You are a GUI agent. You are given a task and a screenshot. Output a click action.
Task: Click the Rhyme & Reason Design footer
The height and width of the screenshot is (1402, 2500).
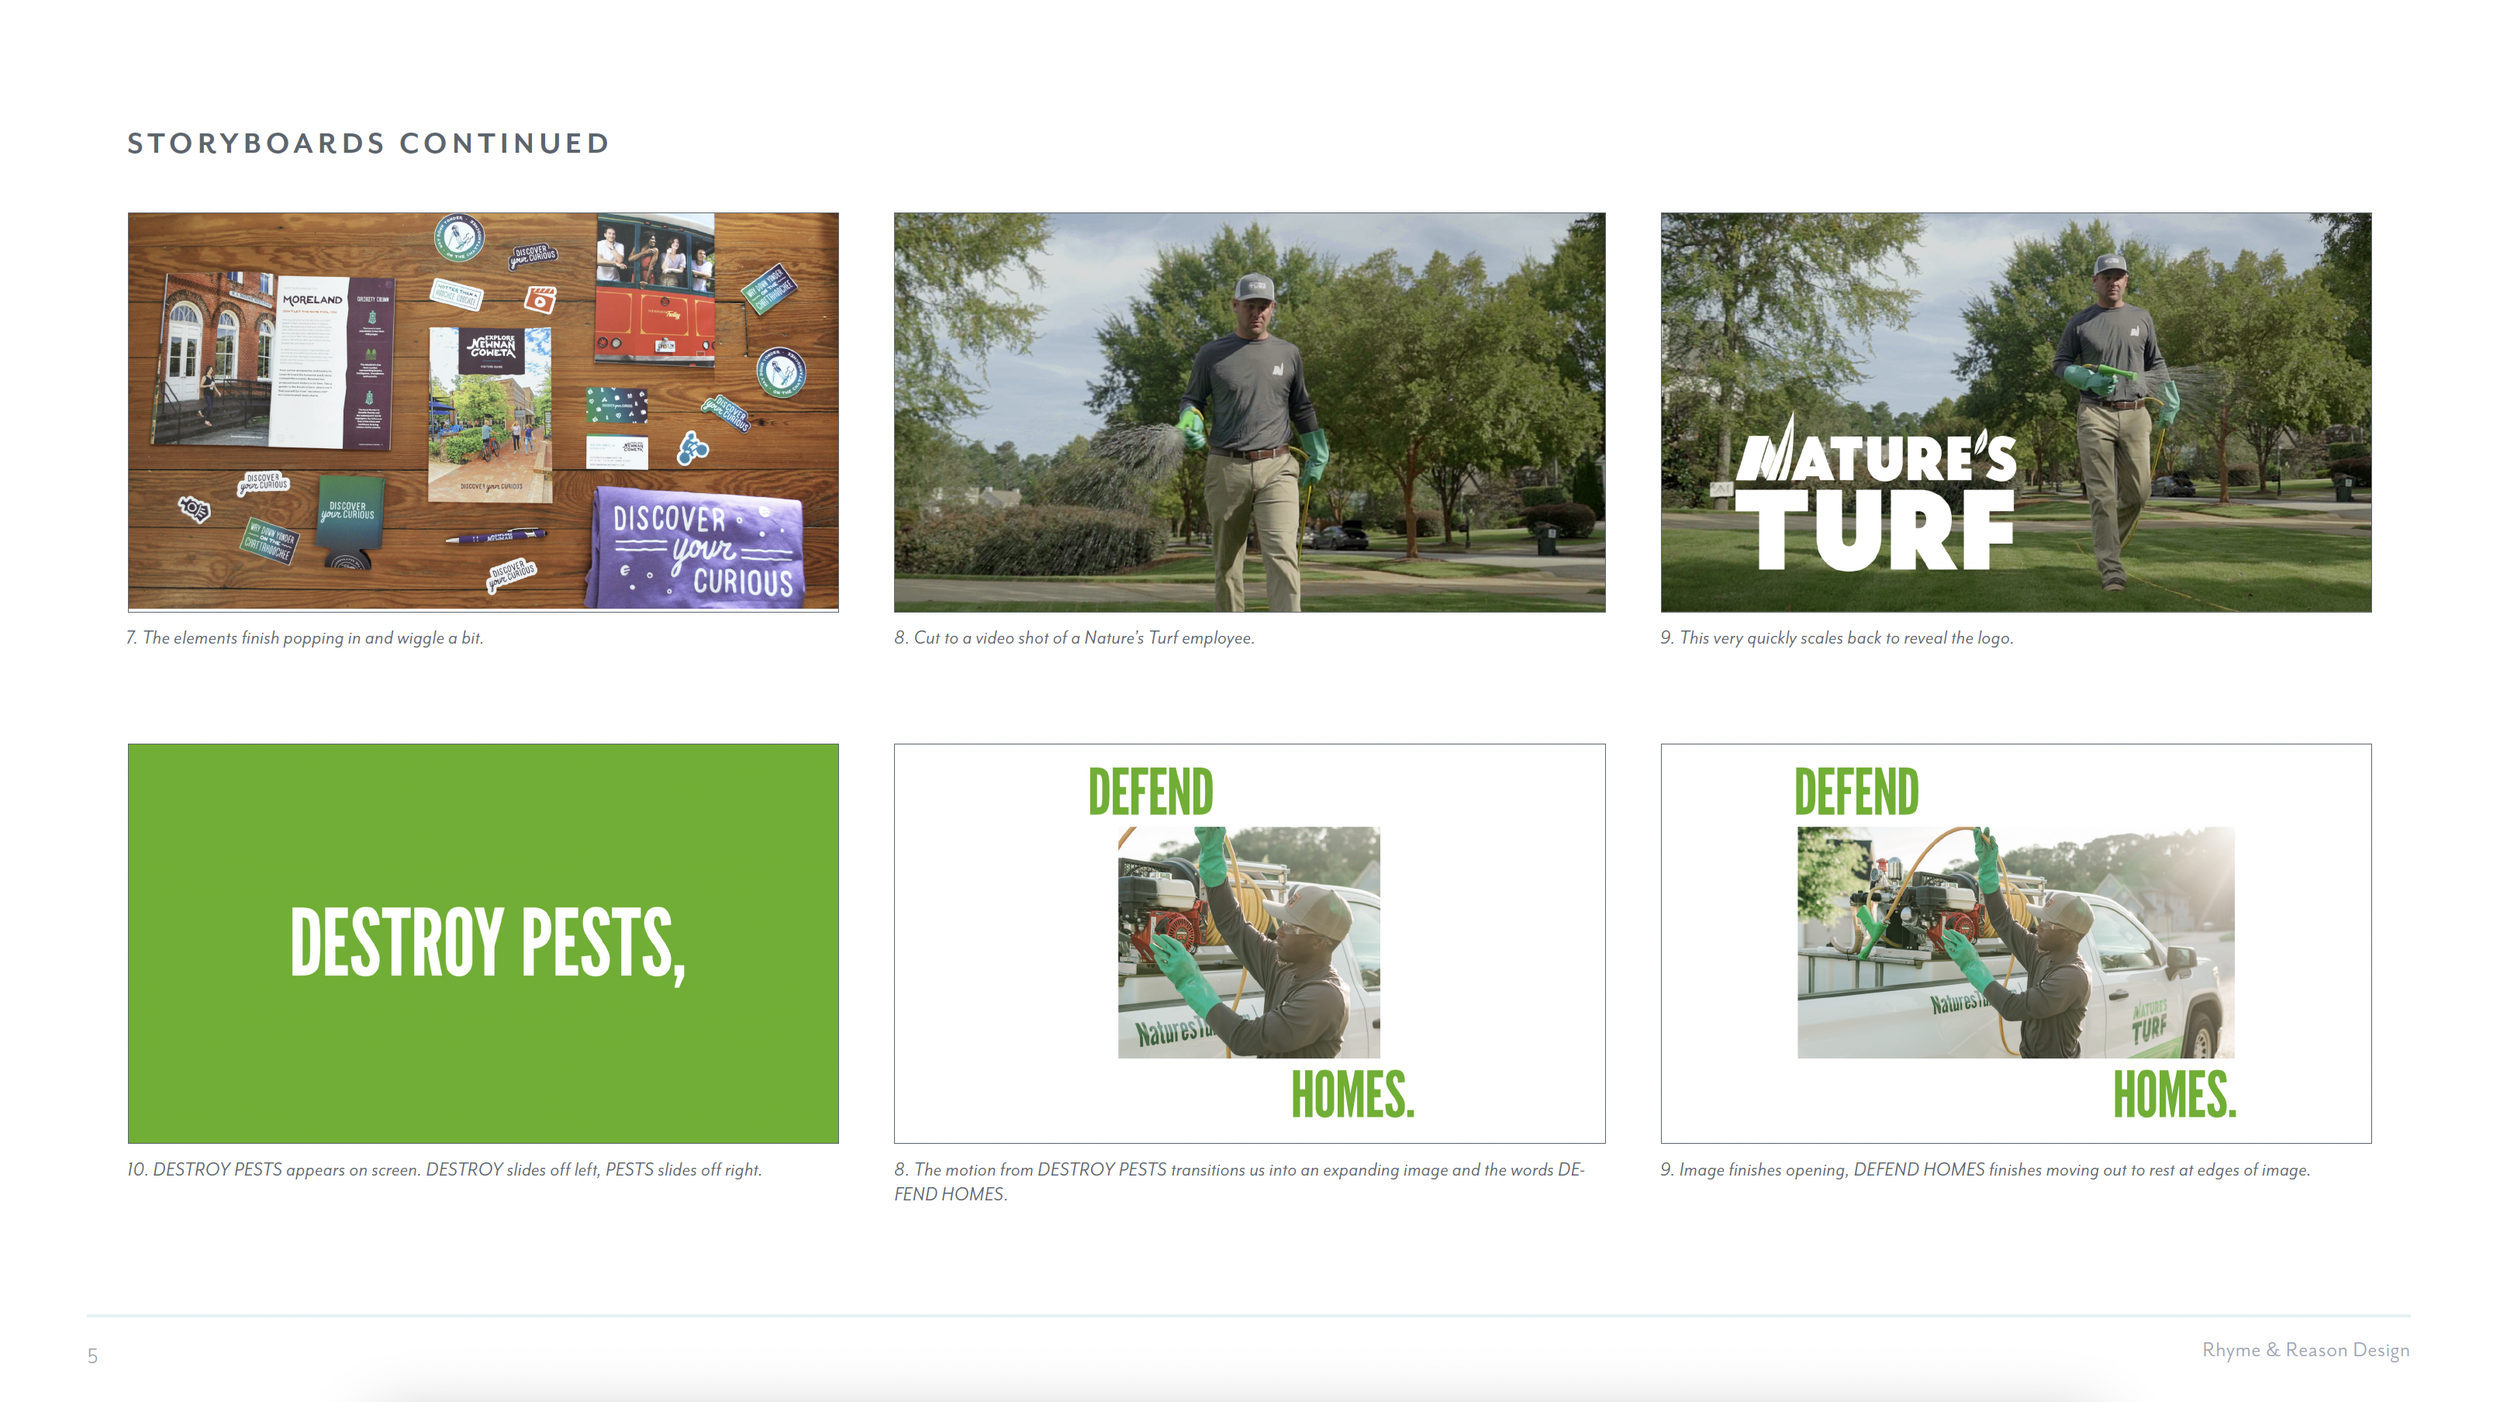pos(2305,1350)
